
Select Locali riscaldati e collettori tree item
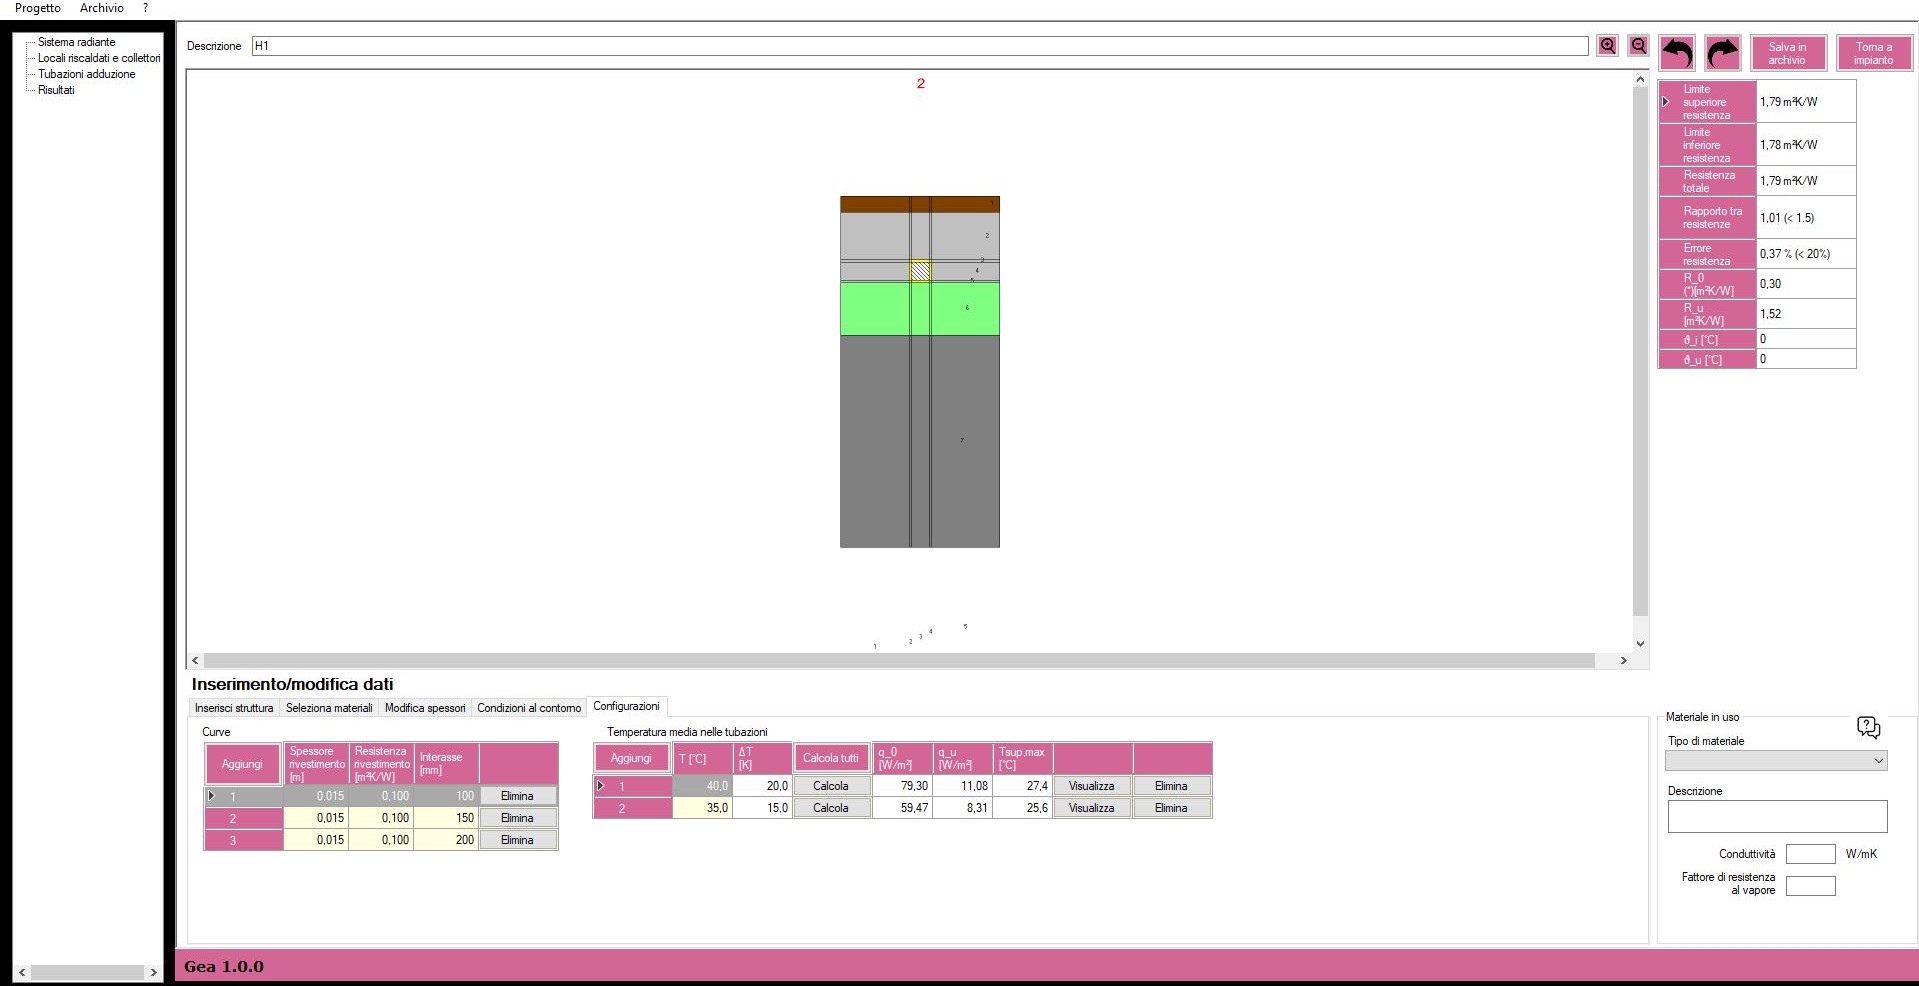(99, 58)
